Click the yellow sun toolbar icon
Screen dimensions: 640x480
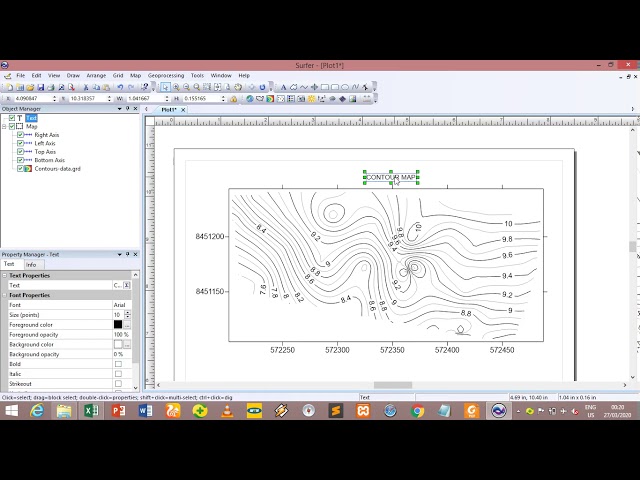(311, 99)
